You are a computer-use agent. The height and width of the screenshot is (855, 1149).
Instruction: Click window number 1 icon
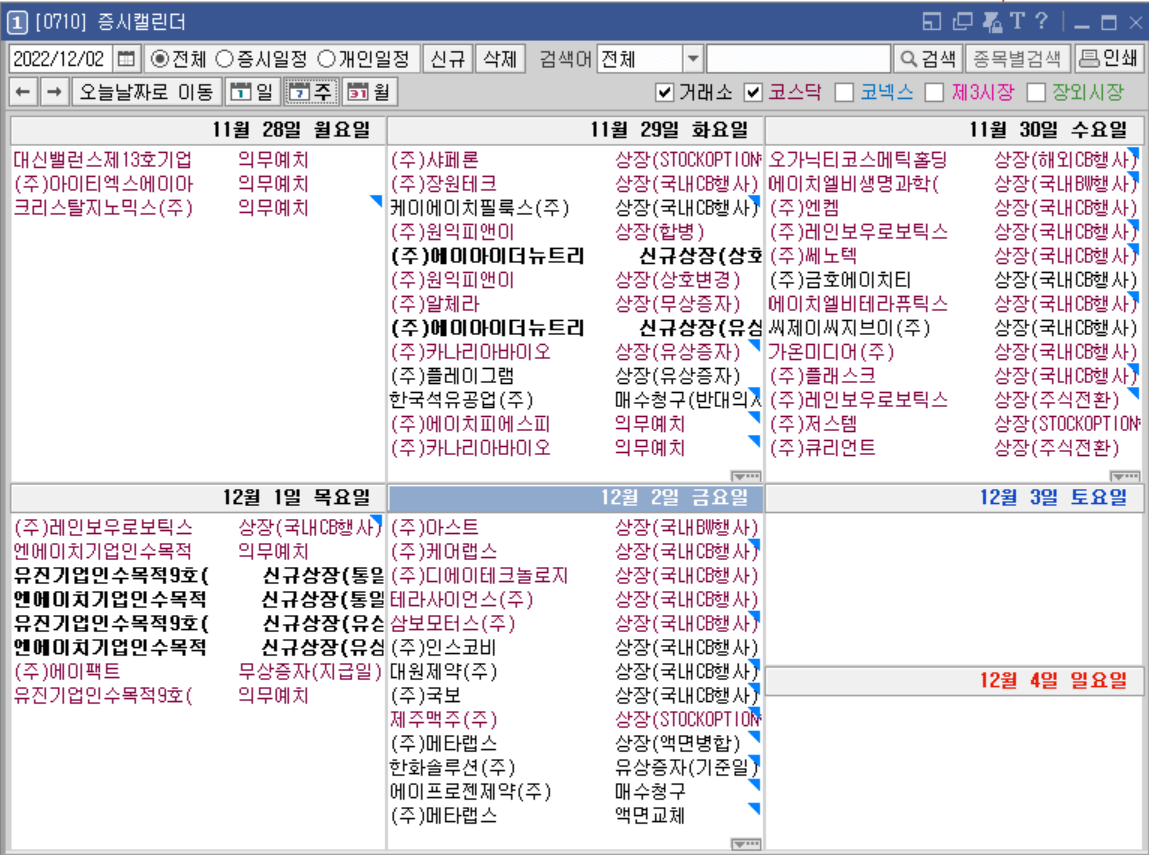(x=17, y=23)
